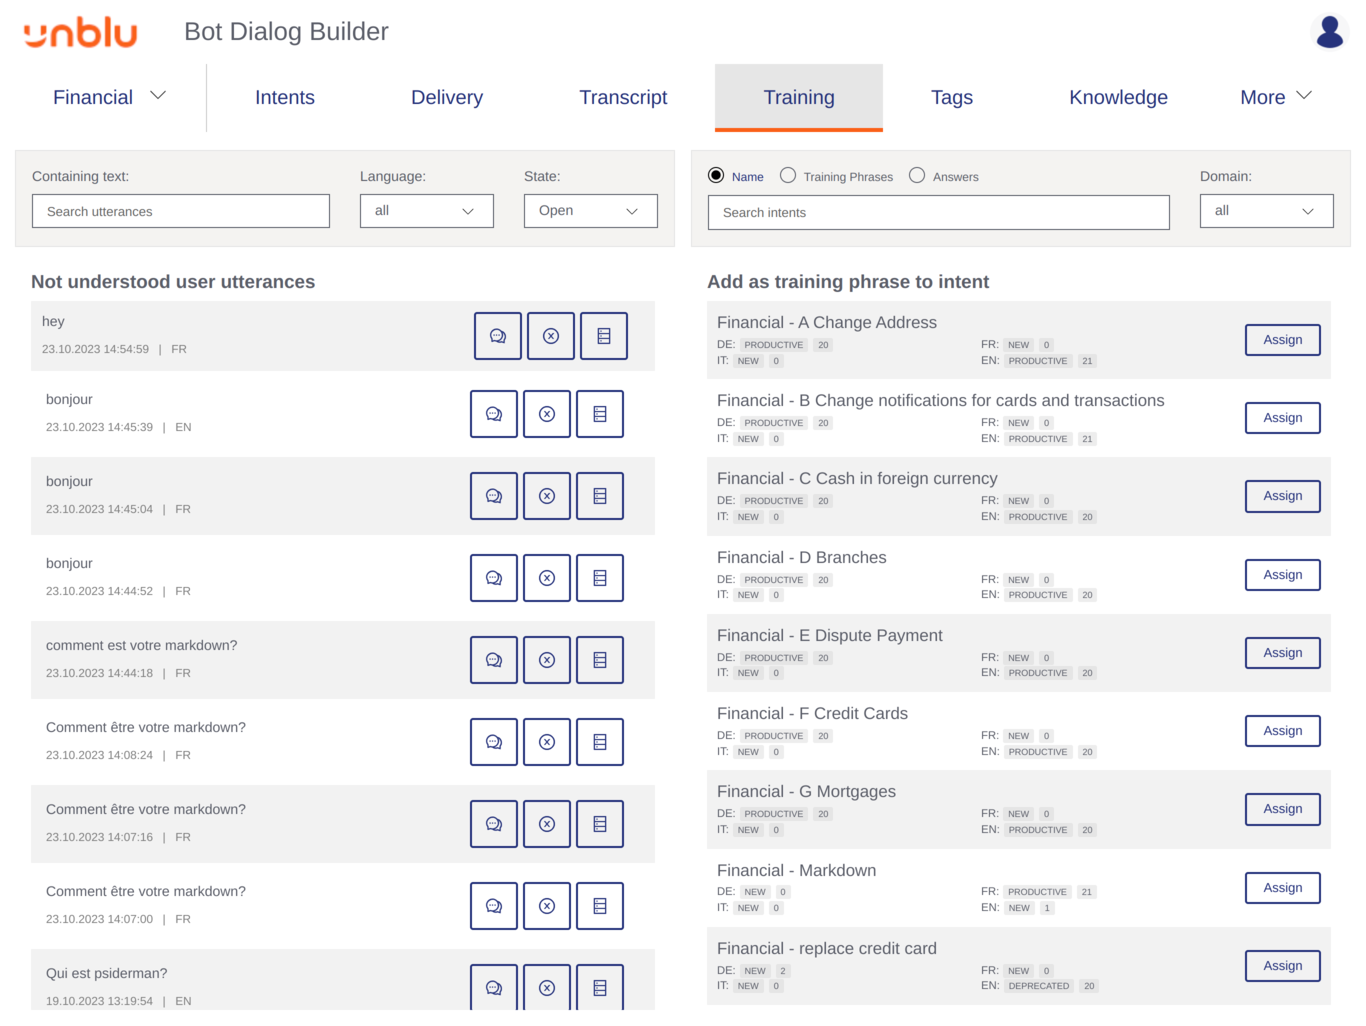Click the list icon for the first 'bonjour' utterance

[600, 414]
